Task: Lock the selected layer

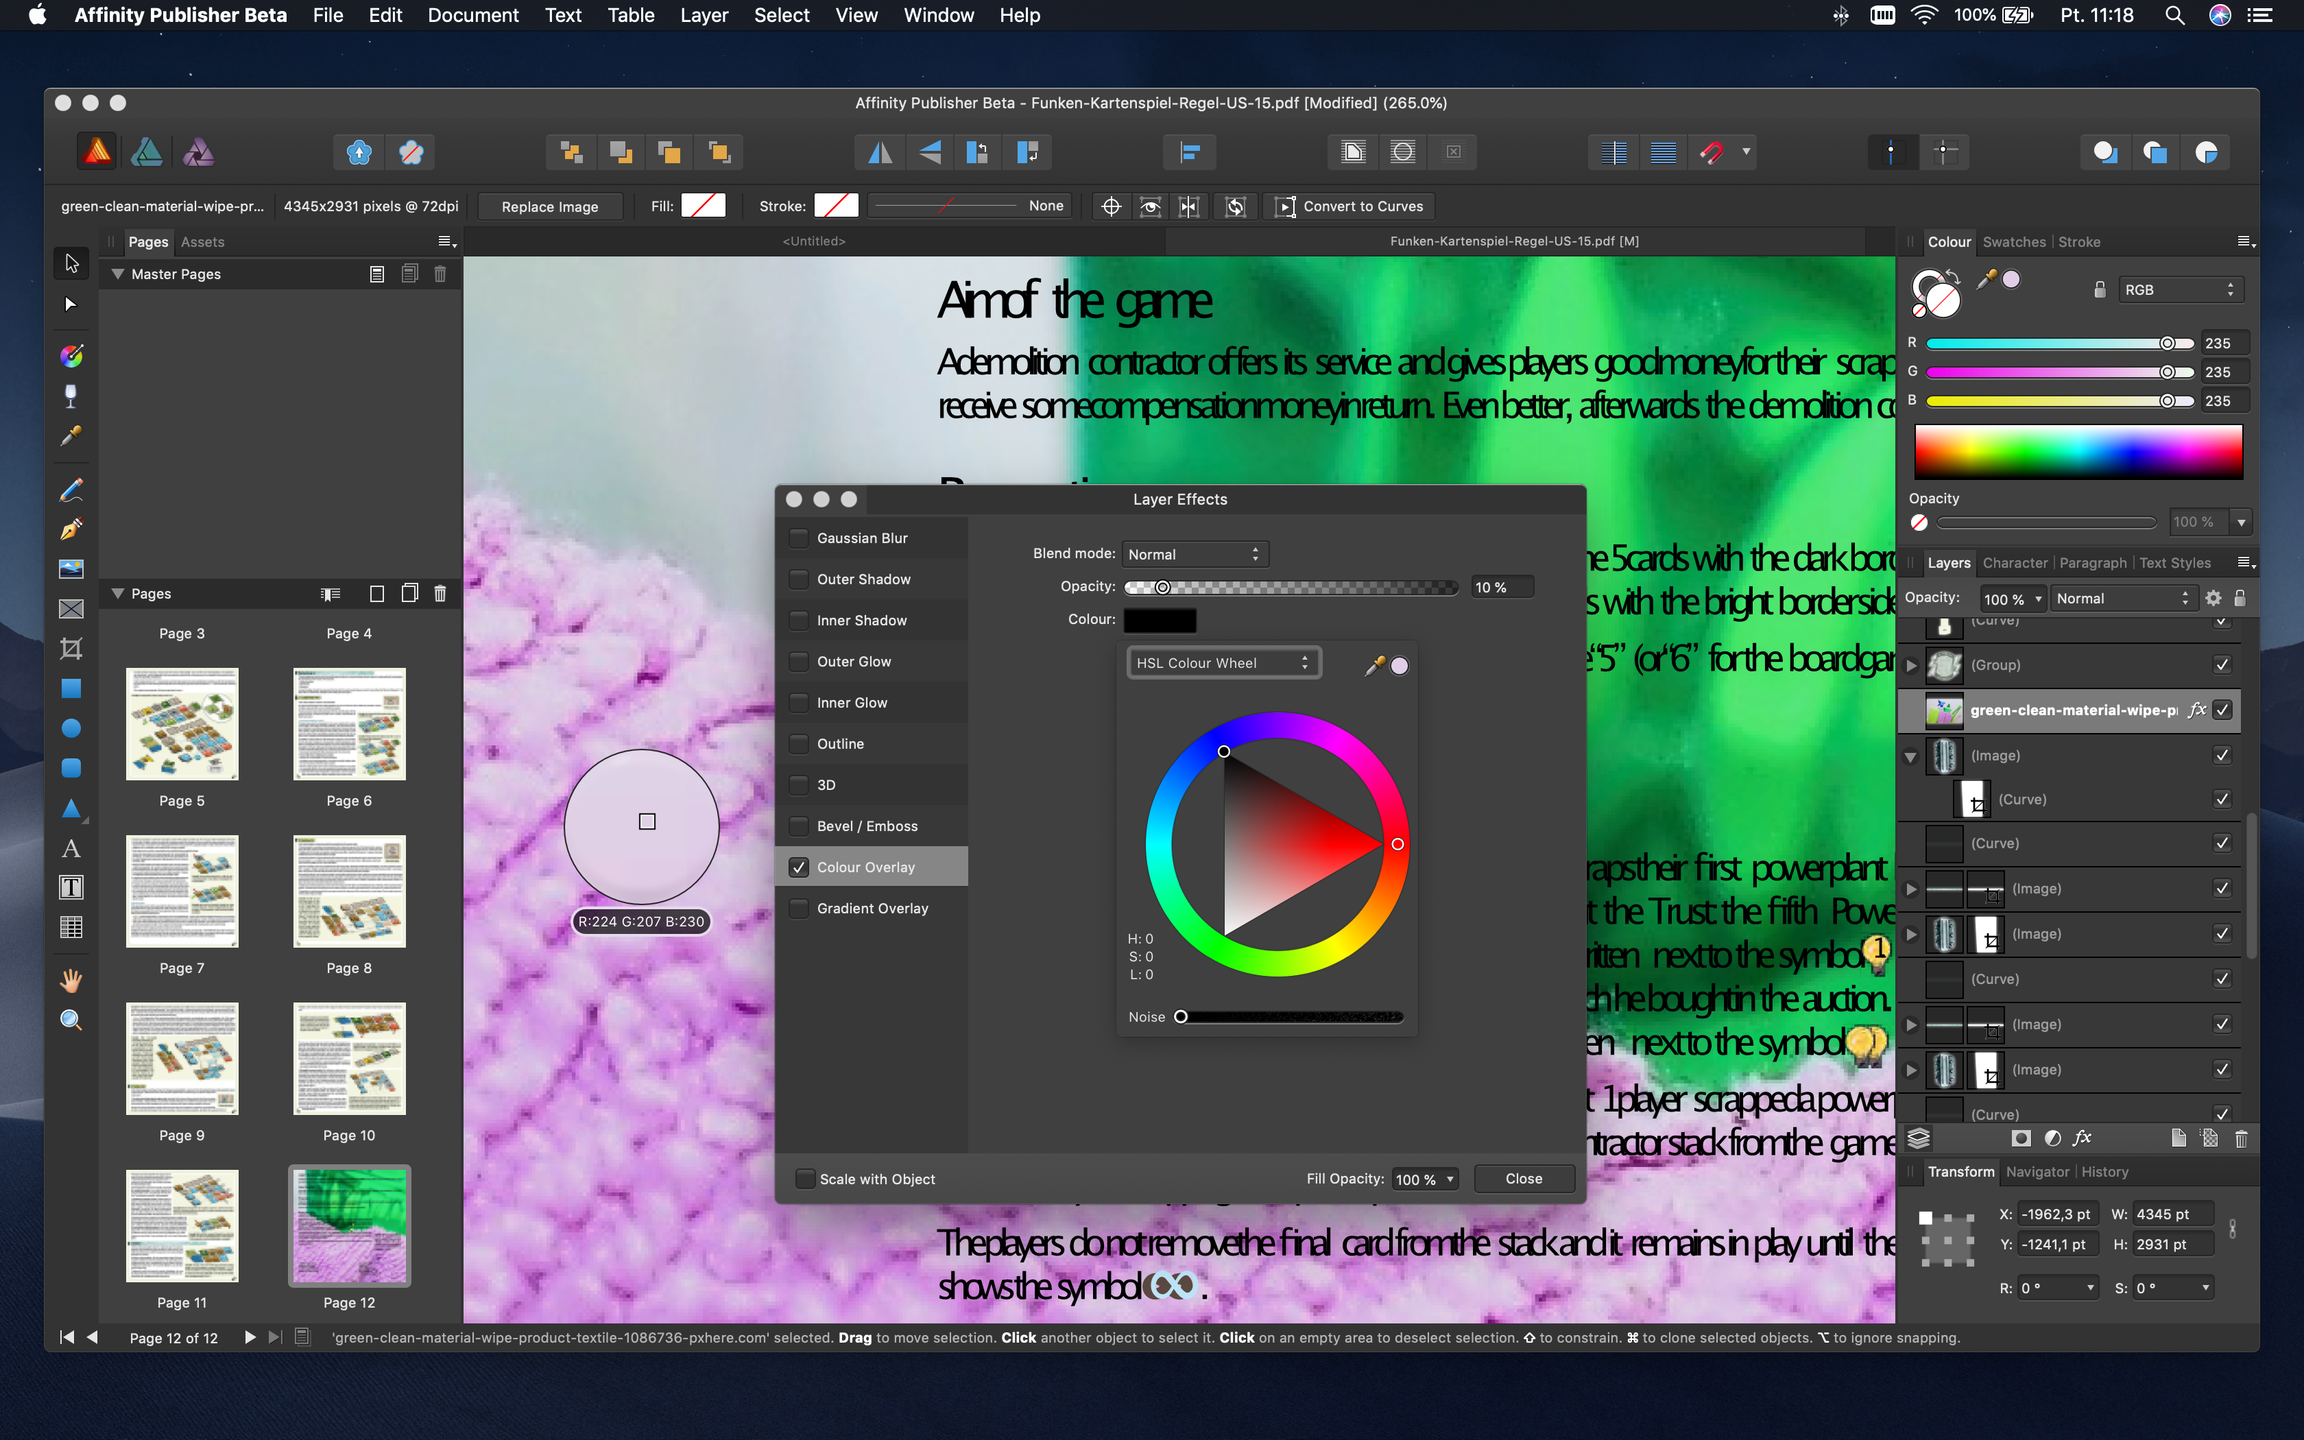Action: pyautogui.click(x=2240, y=598)
